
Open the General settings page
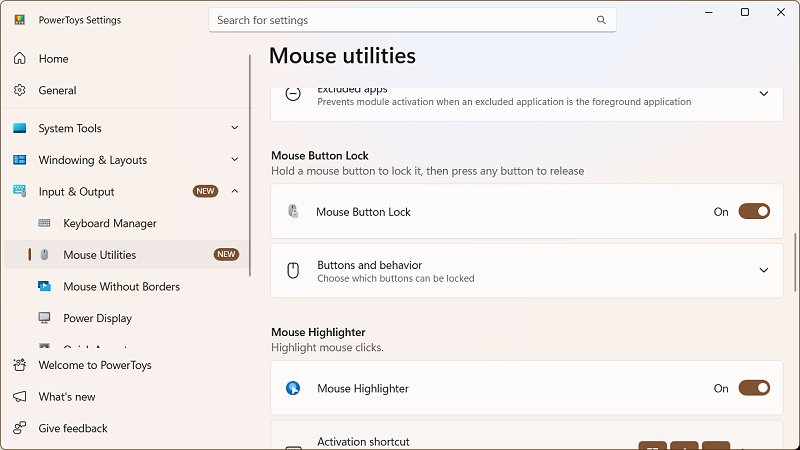click(126, 90)
